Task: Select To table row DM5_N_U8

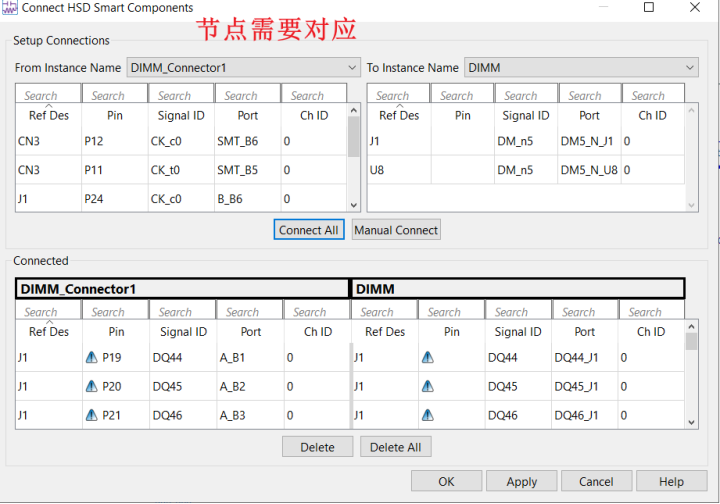Action: pos(526,170)
